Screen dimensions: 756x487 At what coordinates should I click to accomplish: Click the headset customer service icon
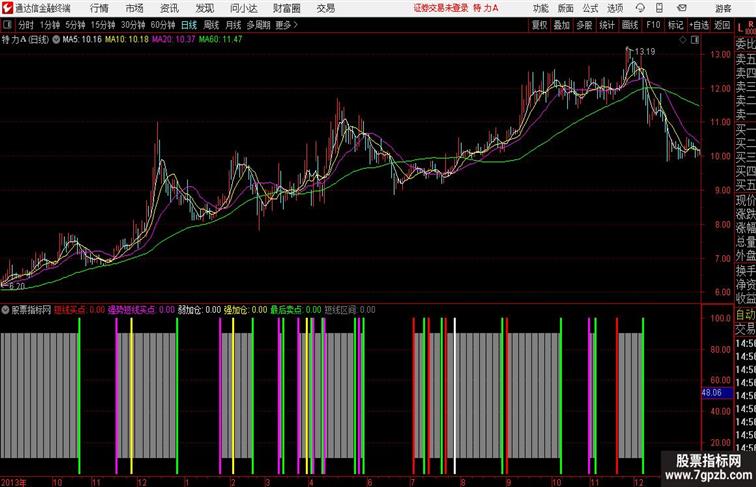pyautogui.click(x=640, y=8)
